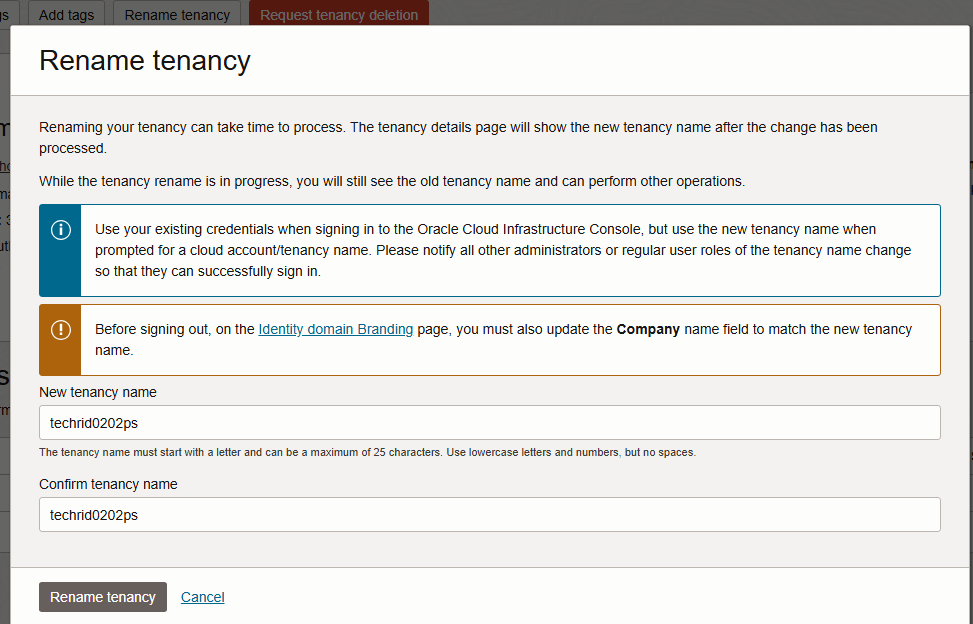Click the orange warning exclamation icon
The height and width of the screenshot is (624, 973).
coord(61,329)
